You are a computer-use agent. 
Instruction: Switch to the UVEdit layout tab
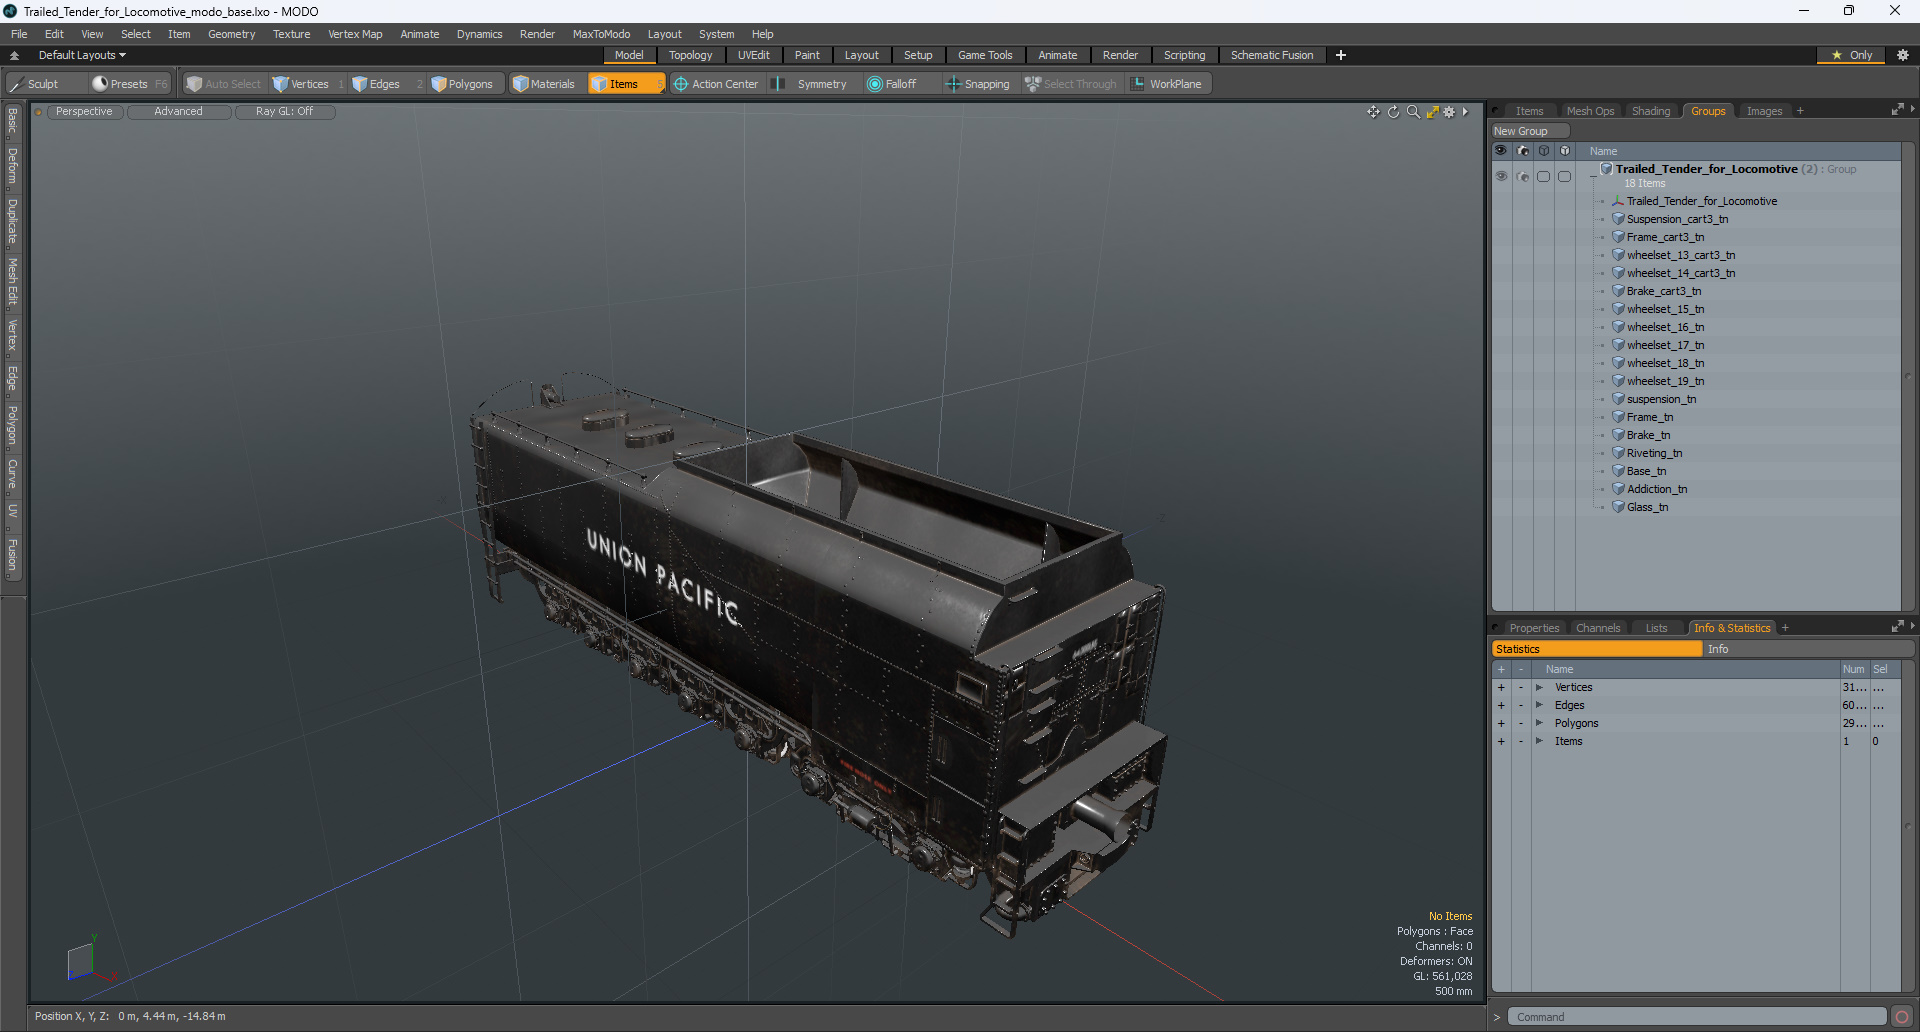pos(753,55)
